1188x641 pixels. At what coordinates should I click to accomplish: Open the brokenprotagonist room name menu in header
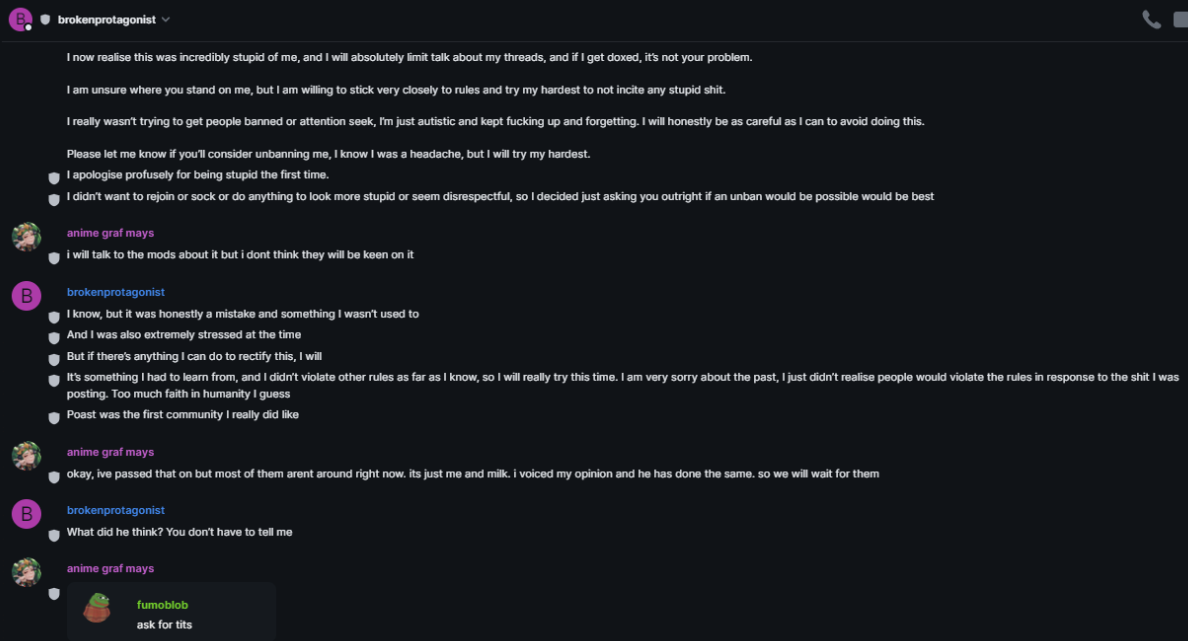tap(106, 20)
